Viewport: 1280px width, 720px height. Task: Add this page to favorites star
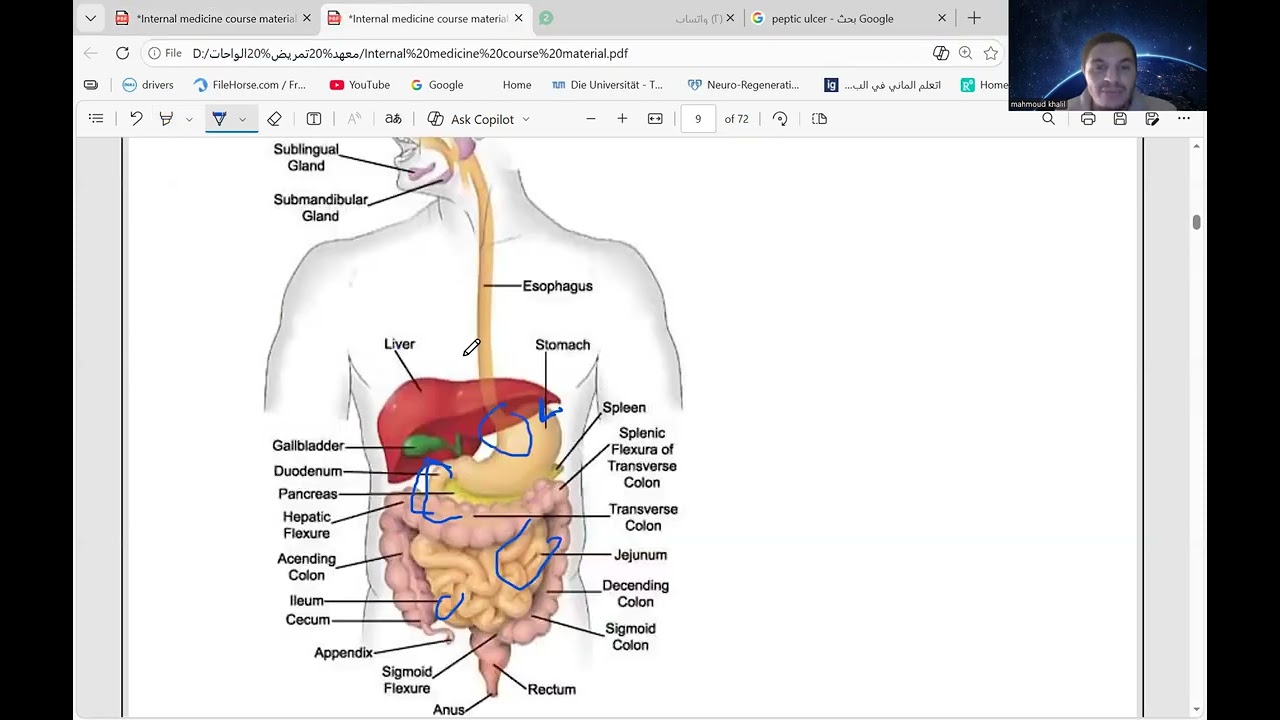[x=991, y=53]
